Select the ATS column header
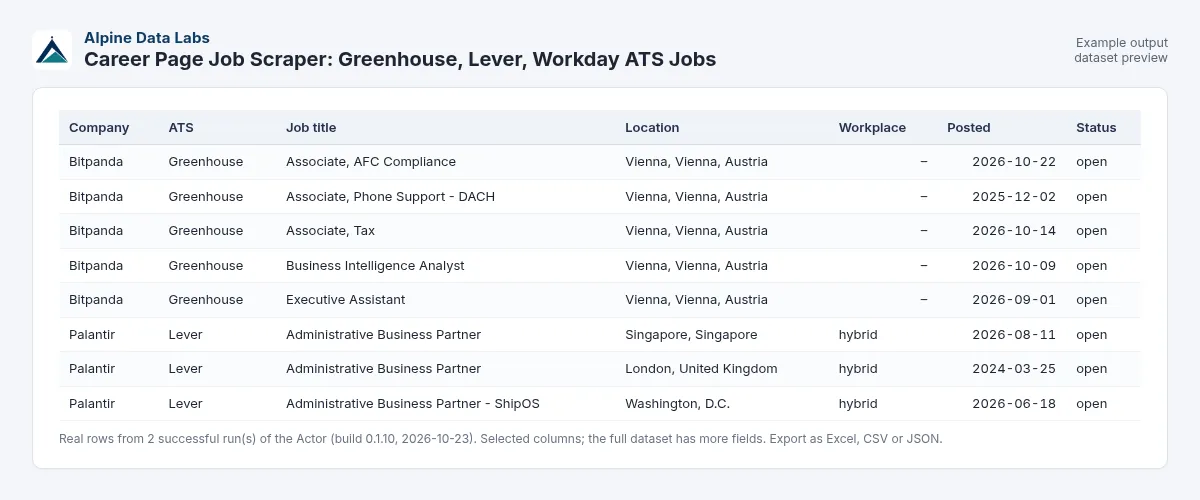The width and height of the screenshot is (1200, 500). coord(181,128)
